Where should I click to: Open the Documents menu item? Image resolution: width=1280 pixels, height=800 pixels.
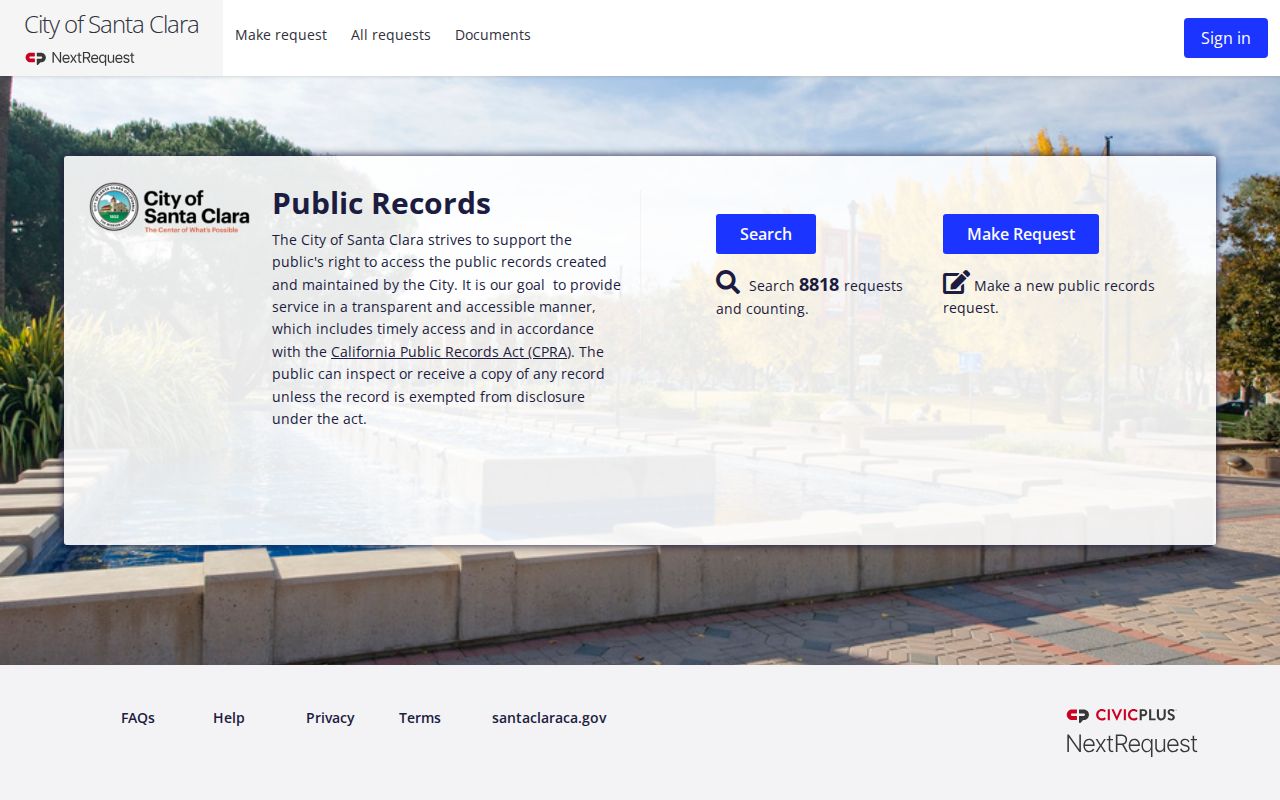click(493, 35)
